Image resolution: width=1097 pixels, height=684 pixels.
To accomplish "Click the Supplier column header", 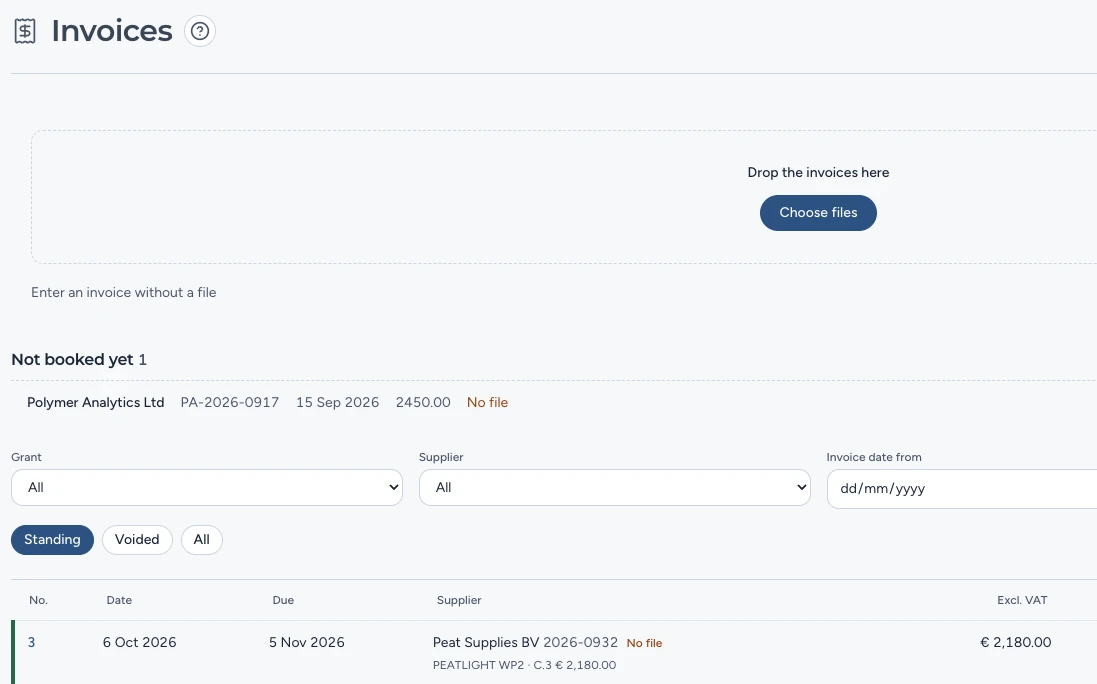I will pyautogui.click(x=459, y=600).
